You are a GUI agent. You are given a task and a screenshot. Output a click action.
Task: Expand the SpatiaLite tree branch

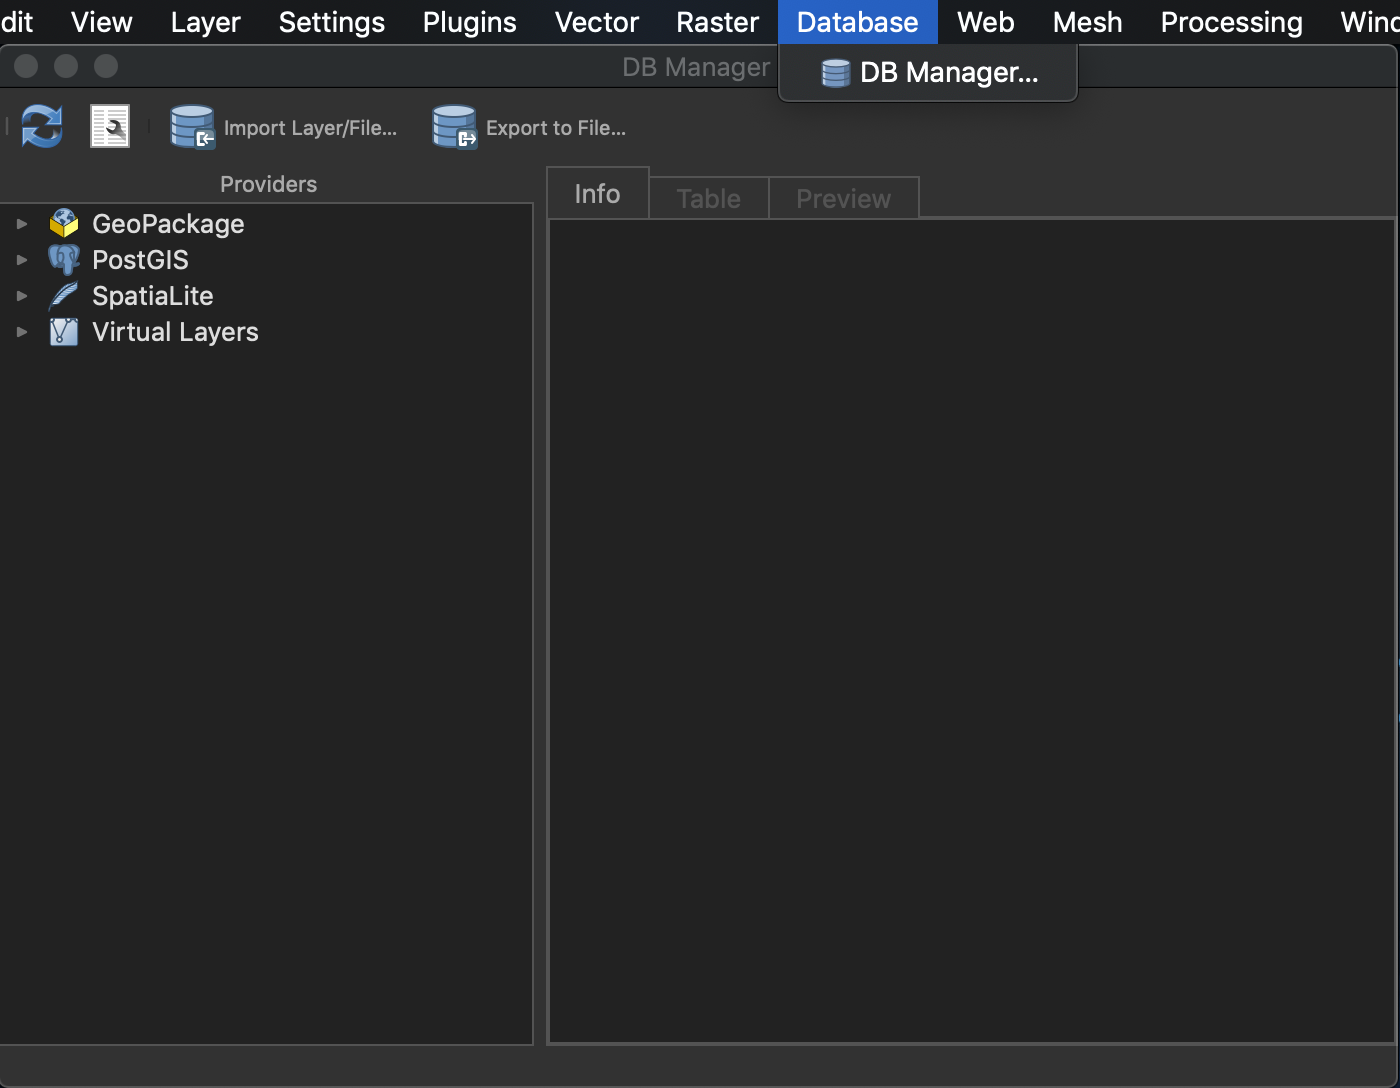click(x=22, y=295)
